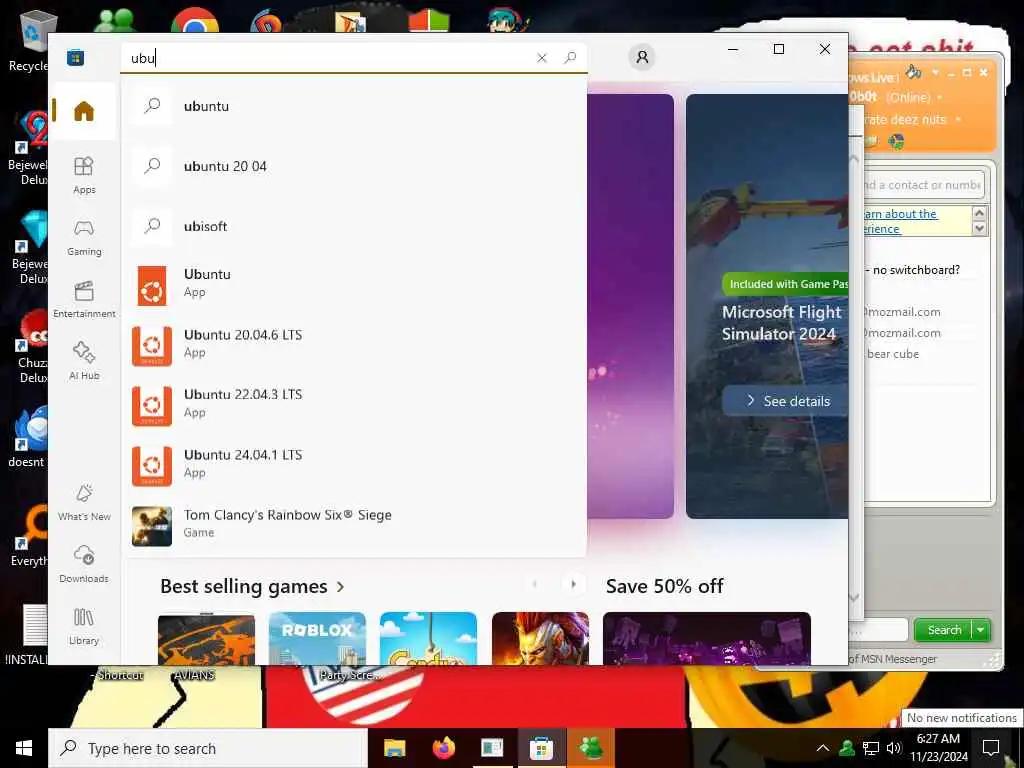
Task: Open Firefox from taskbar
Action: [444, 748]
